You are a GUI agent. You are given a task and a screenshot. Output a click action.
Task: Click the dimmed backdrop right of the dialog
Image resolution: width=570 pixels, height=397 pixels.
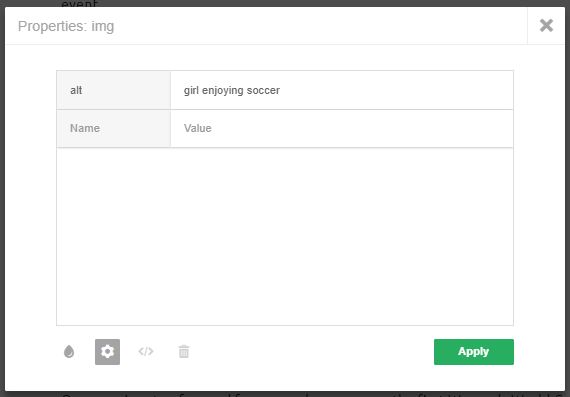coord(567,200)
